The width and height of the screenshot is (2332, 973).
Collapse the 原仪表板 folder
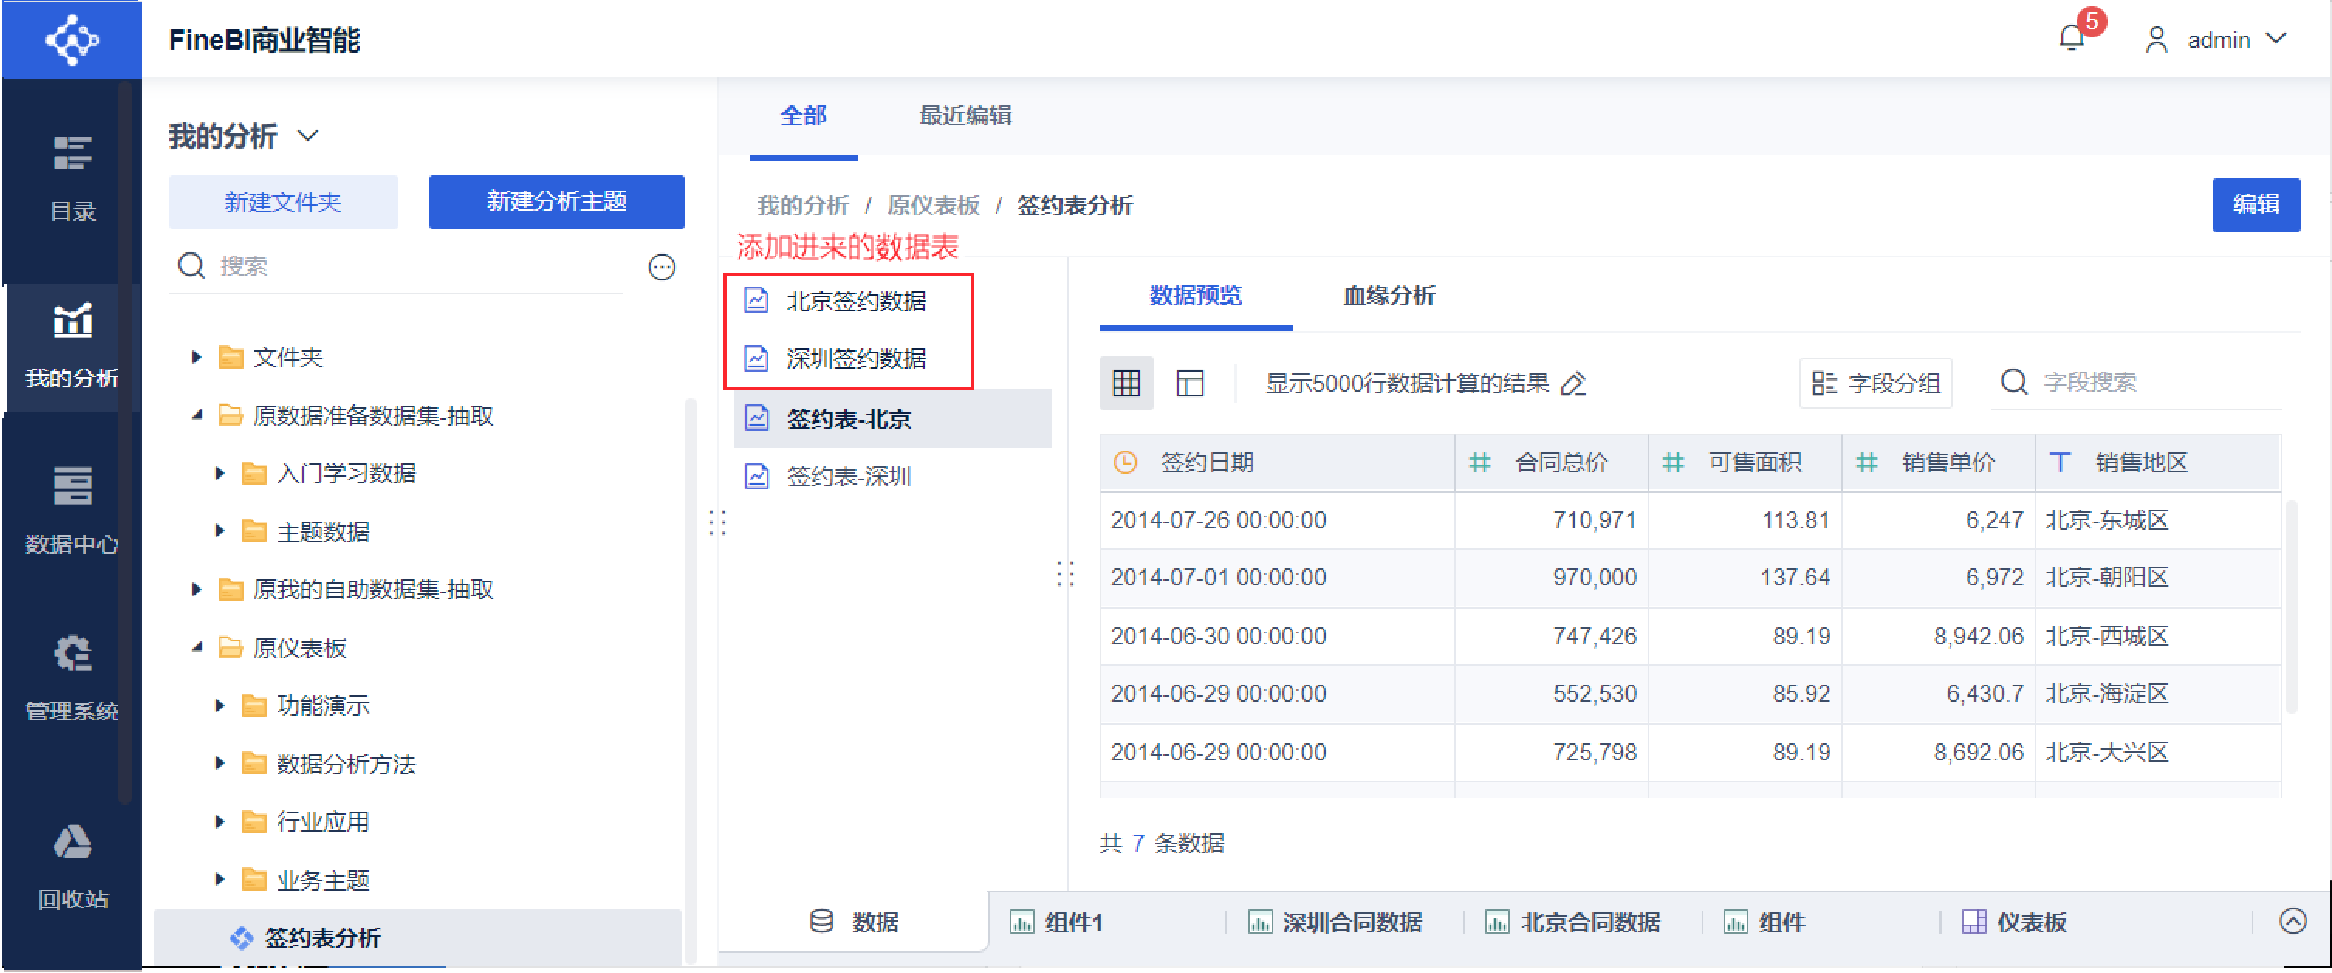(197, 647)
